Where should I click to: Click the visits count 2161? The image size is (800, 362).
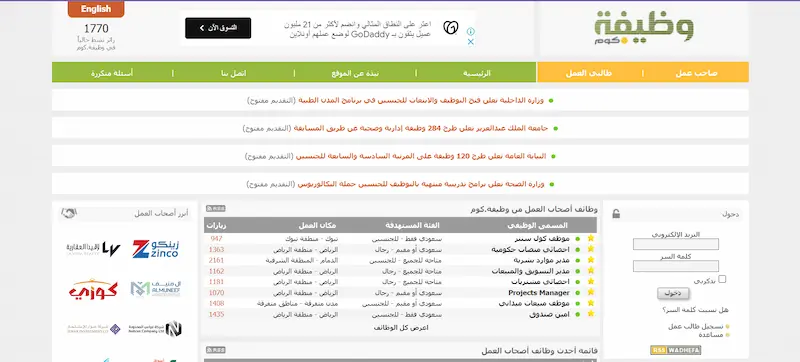[216, 260]
